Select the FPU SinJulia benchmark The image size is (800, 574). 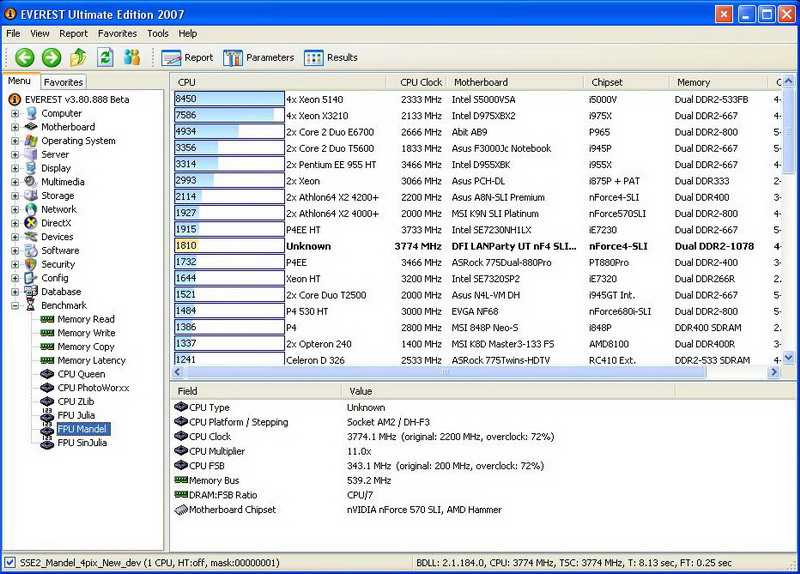point(82,443)
